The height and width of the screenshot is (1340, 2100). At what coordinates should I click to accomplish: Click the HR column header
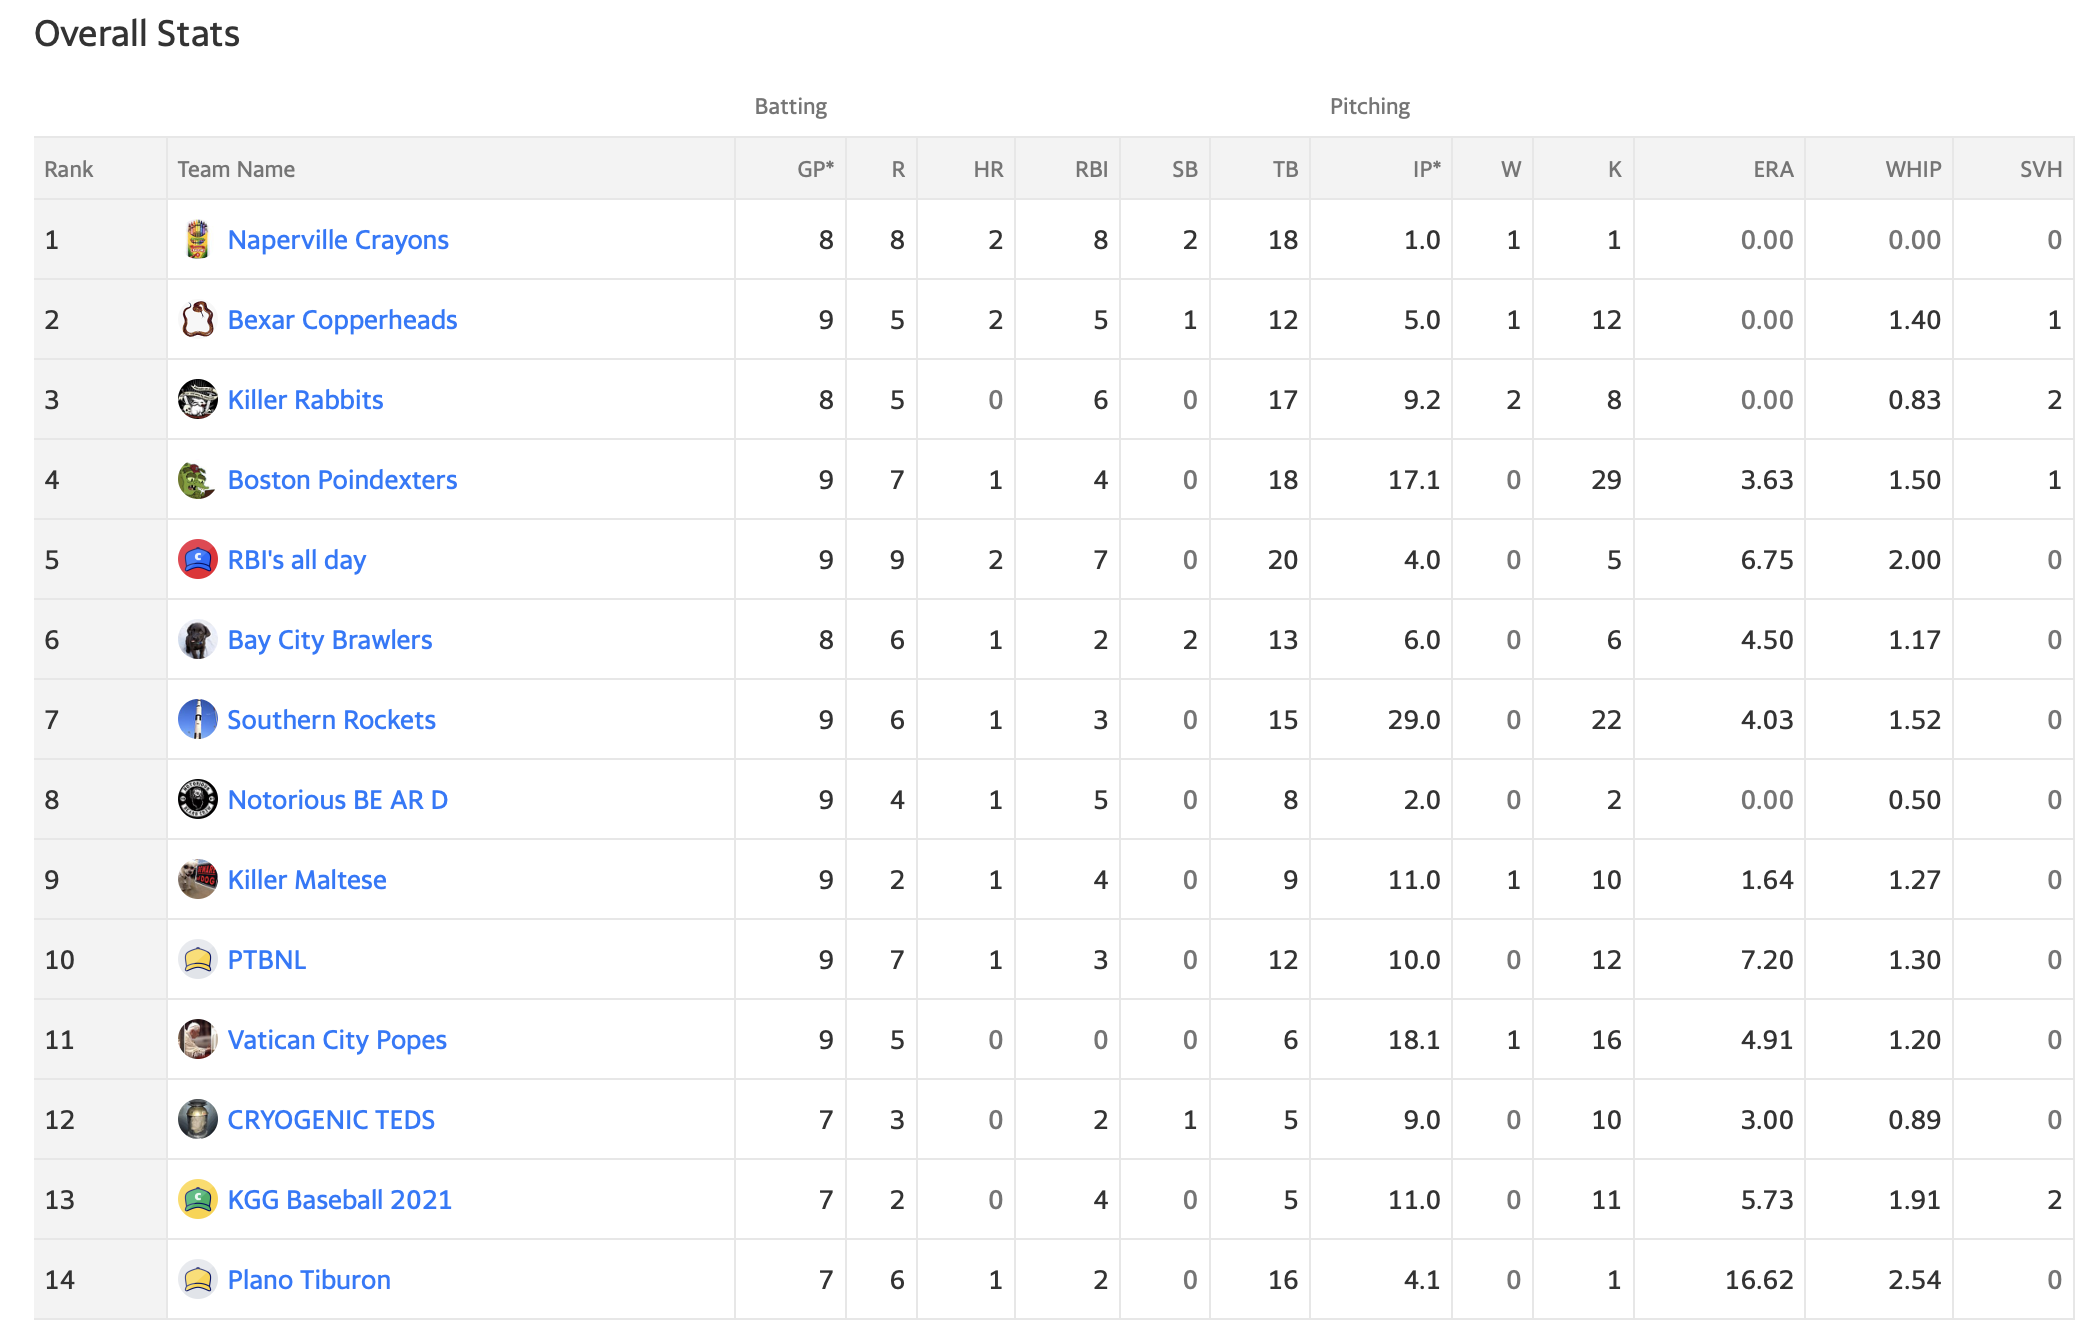coord(988,169)
